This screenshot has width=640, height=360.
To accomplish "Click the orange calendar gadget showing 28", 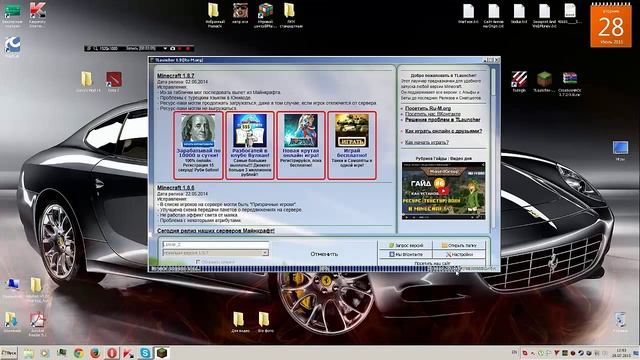I will coord(611,24).
